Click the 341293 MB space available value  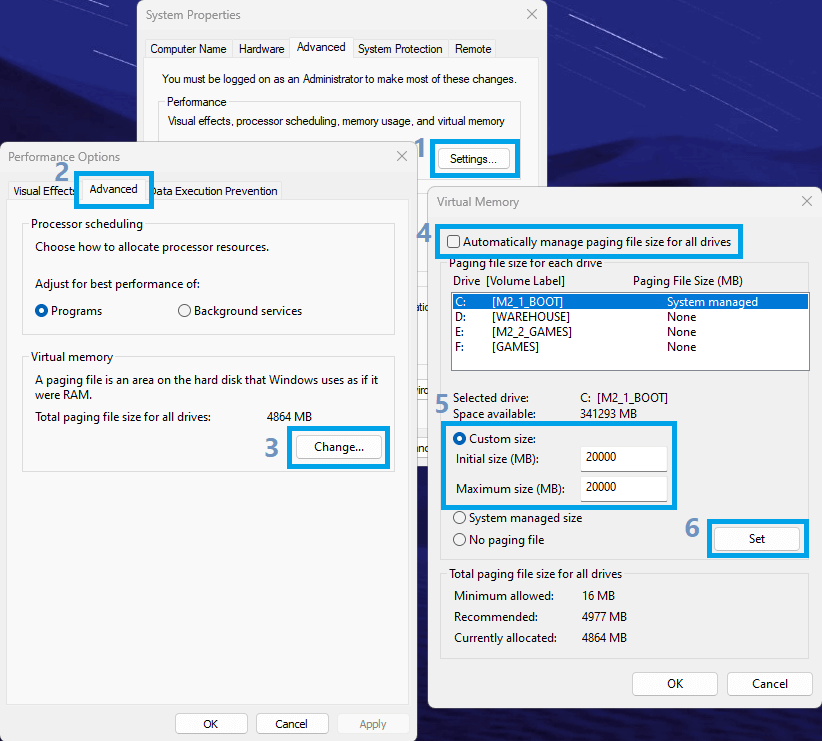[608, 414]
